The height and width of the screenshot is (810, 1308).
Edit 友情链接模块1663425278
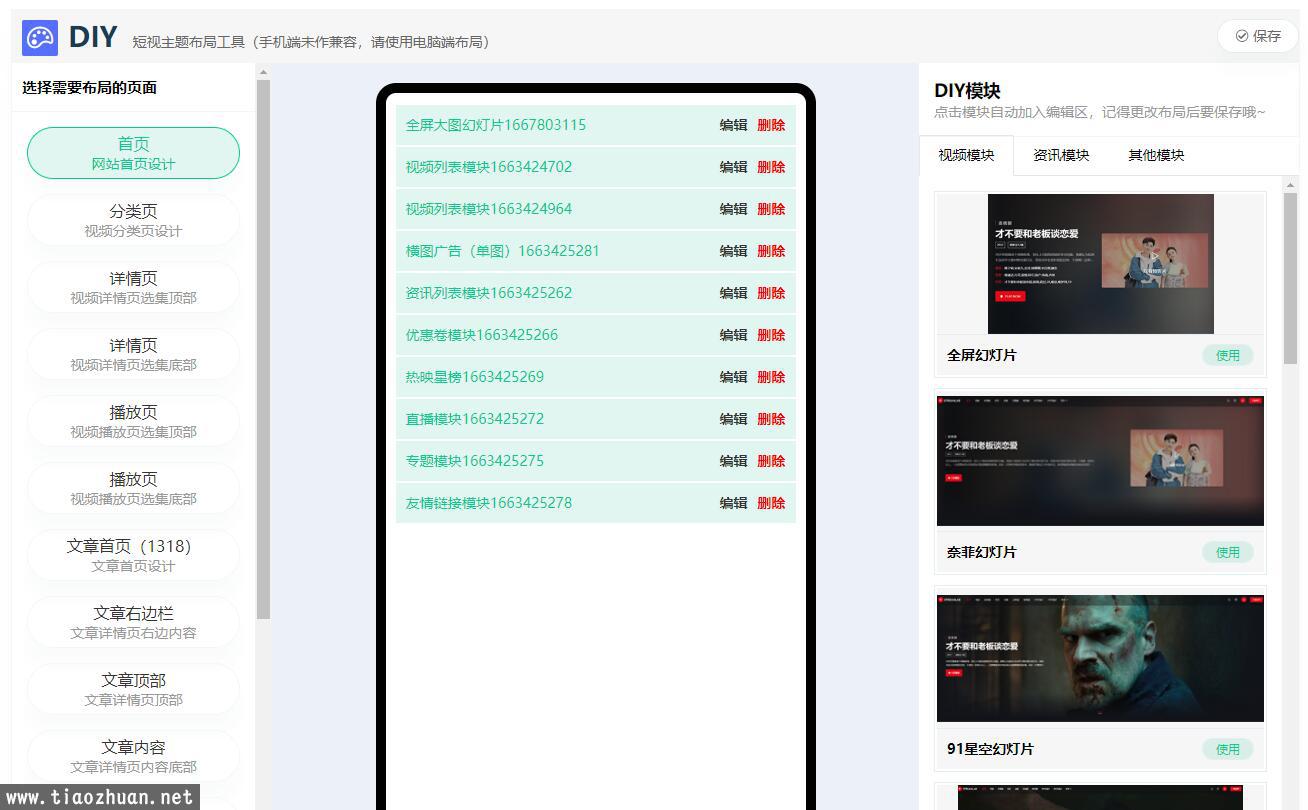[733, 503]
